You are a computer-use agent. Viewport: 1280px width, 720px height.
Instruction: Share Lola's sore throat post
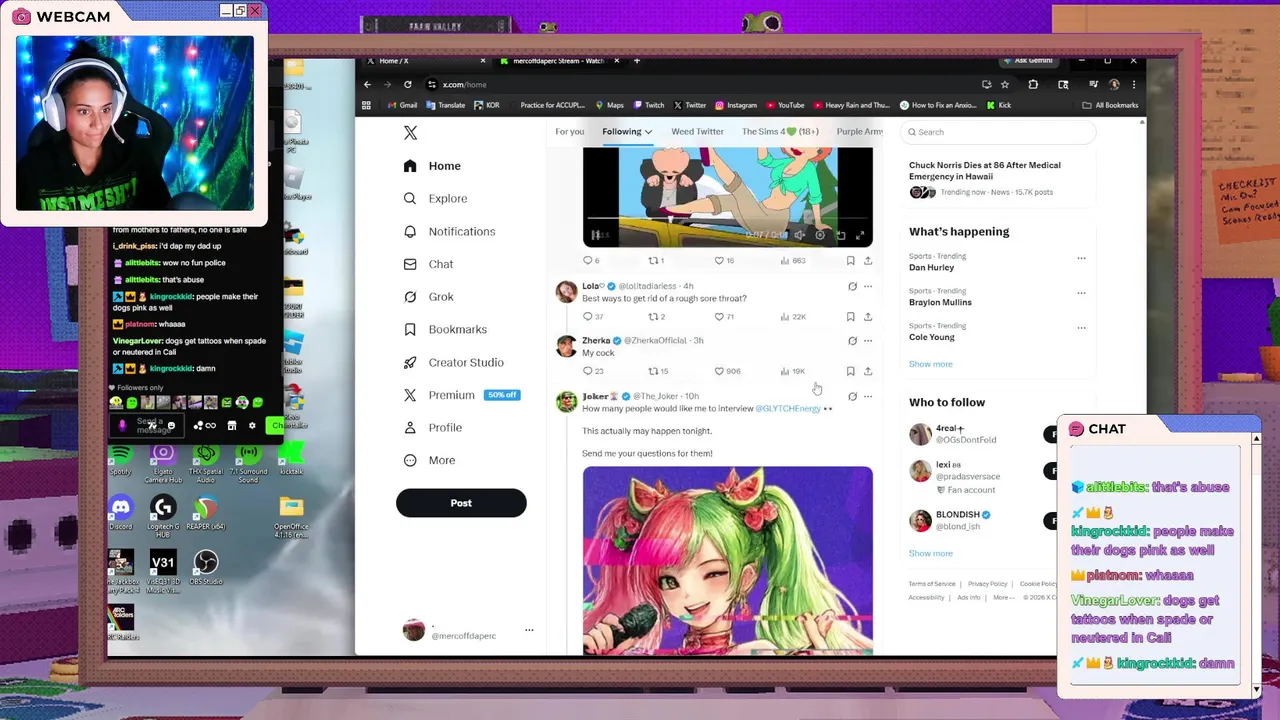[x=868, y=317]
